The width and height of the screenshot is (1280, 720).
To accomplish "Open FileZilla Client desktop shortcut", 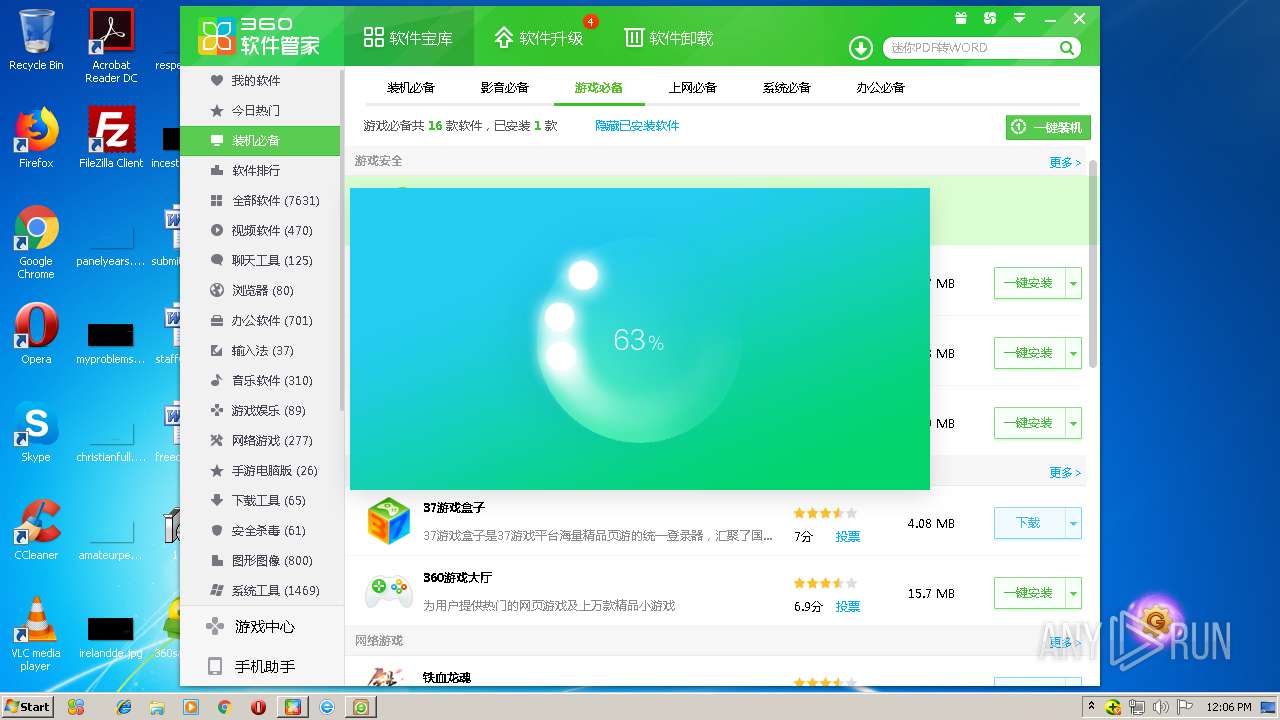I will pos(111,138).
